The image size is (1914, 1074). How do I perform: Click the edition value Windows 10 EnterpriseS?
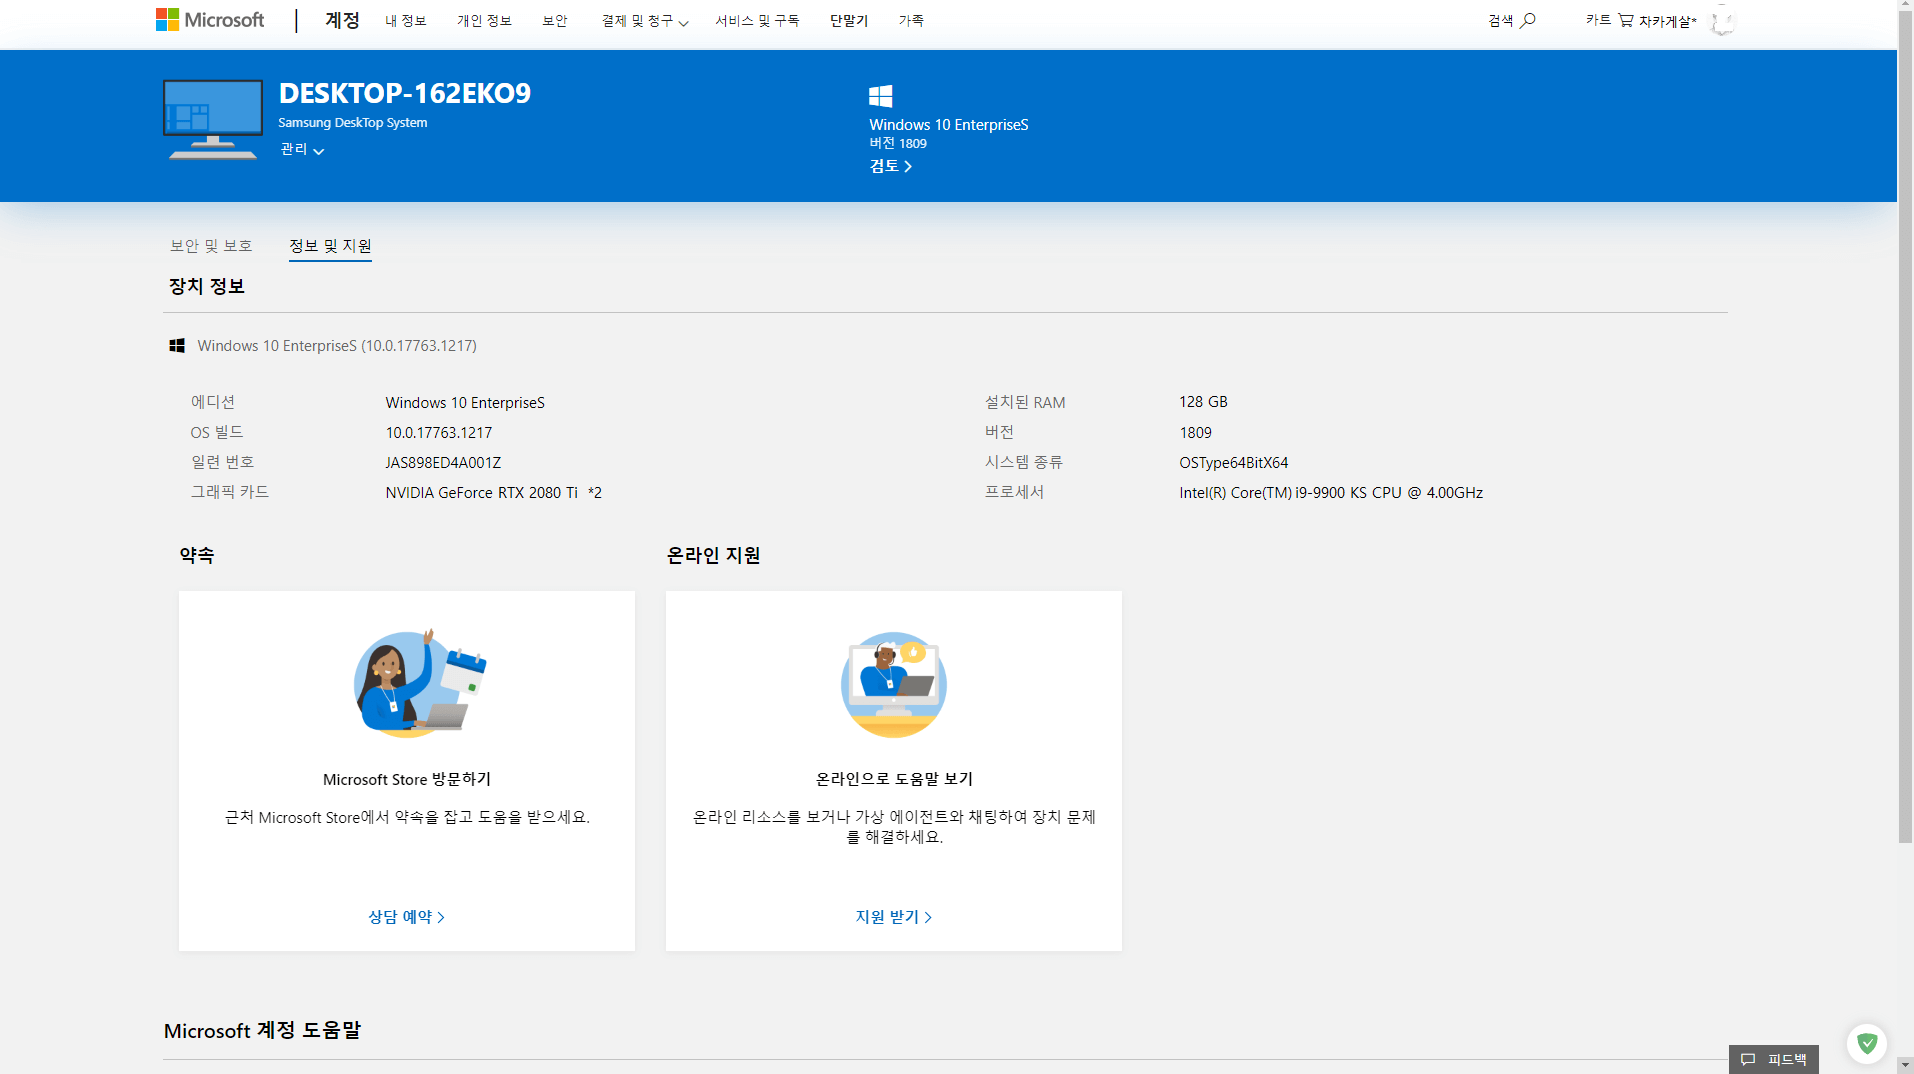(465, 403)
